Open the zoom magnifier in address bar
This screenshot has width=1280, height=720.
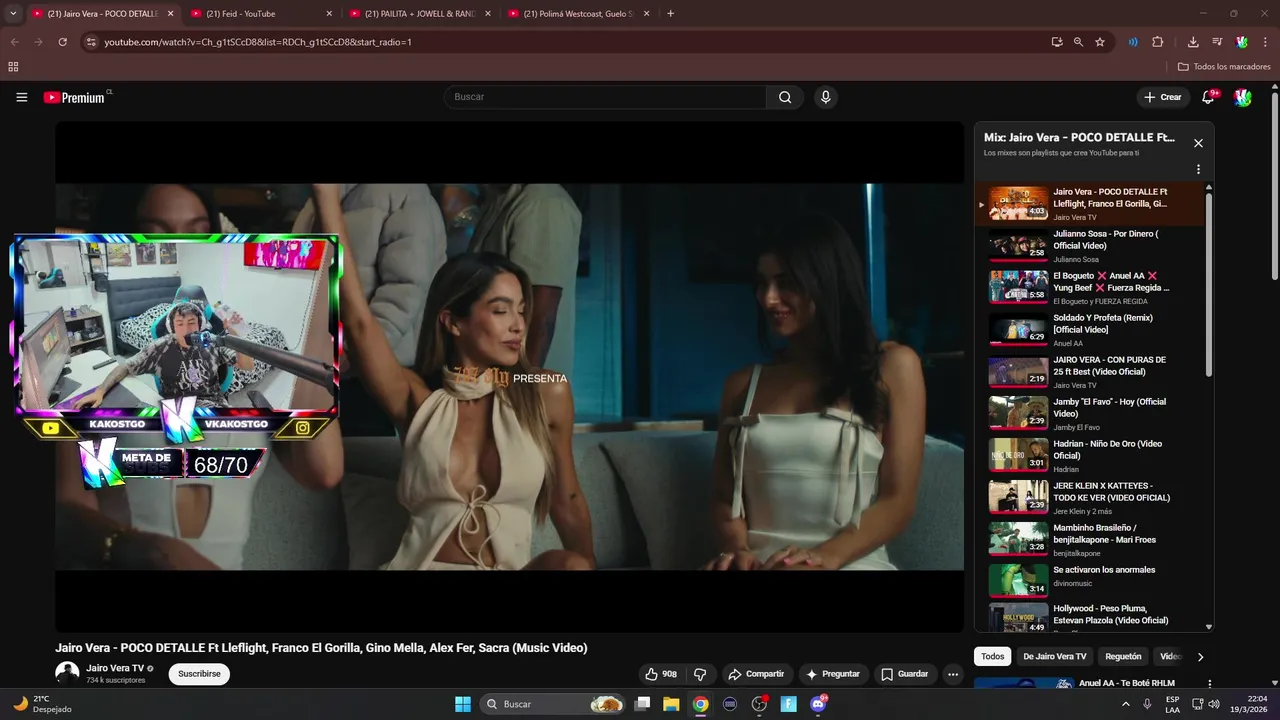pos(1078,42)
